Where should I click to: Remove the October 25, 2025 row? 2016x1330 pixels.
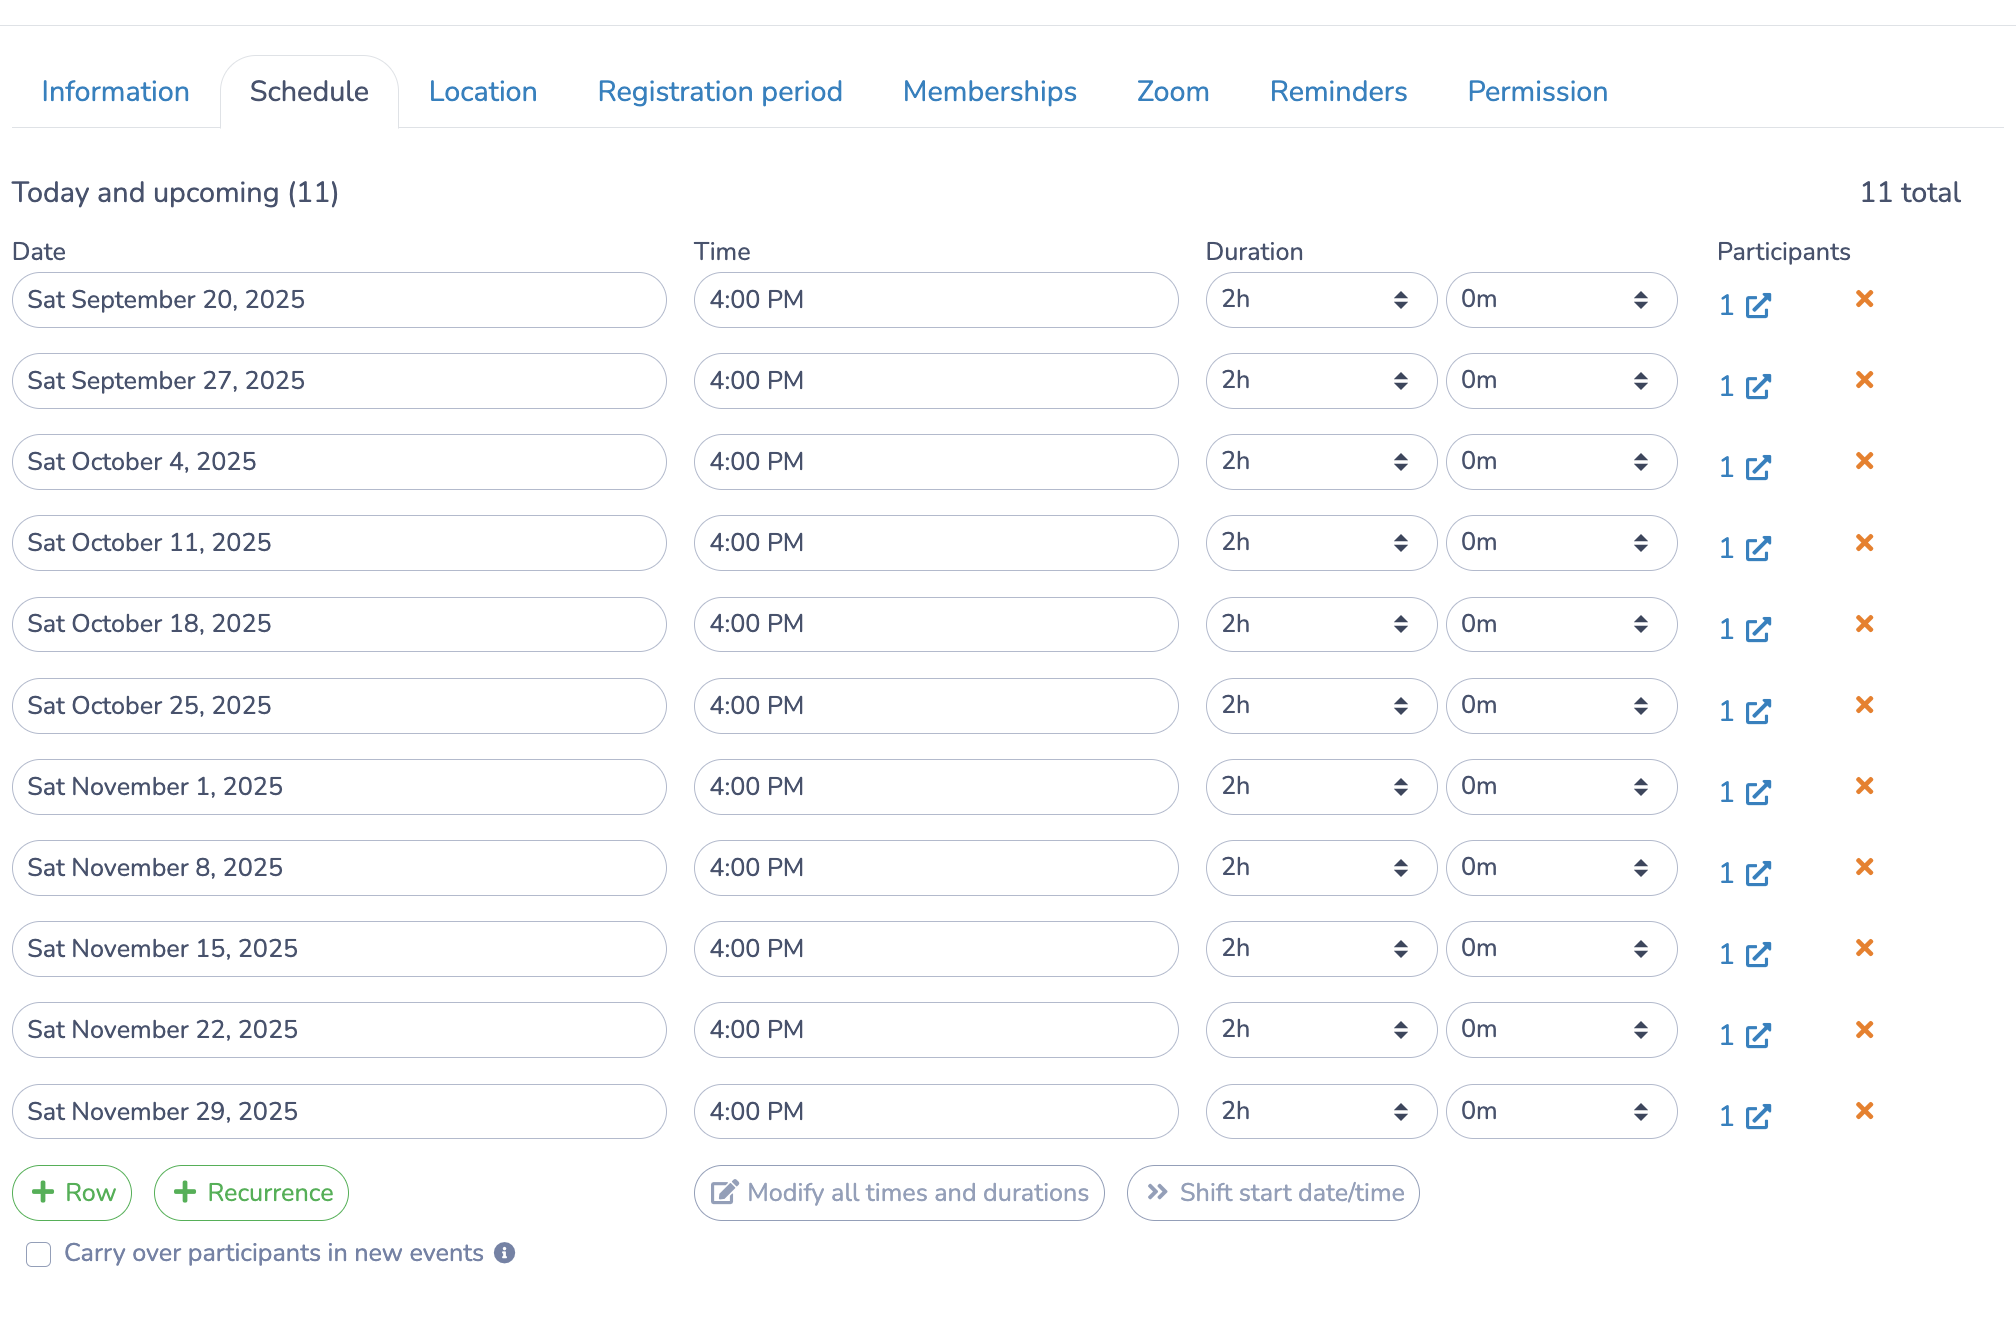pos(1864,705)
